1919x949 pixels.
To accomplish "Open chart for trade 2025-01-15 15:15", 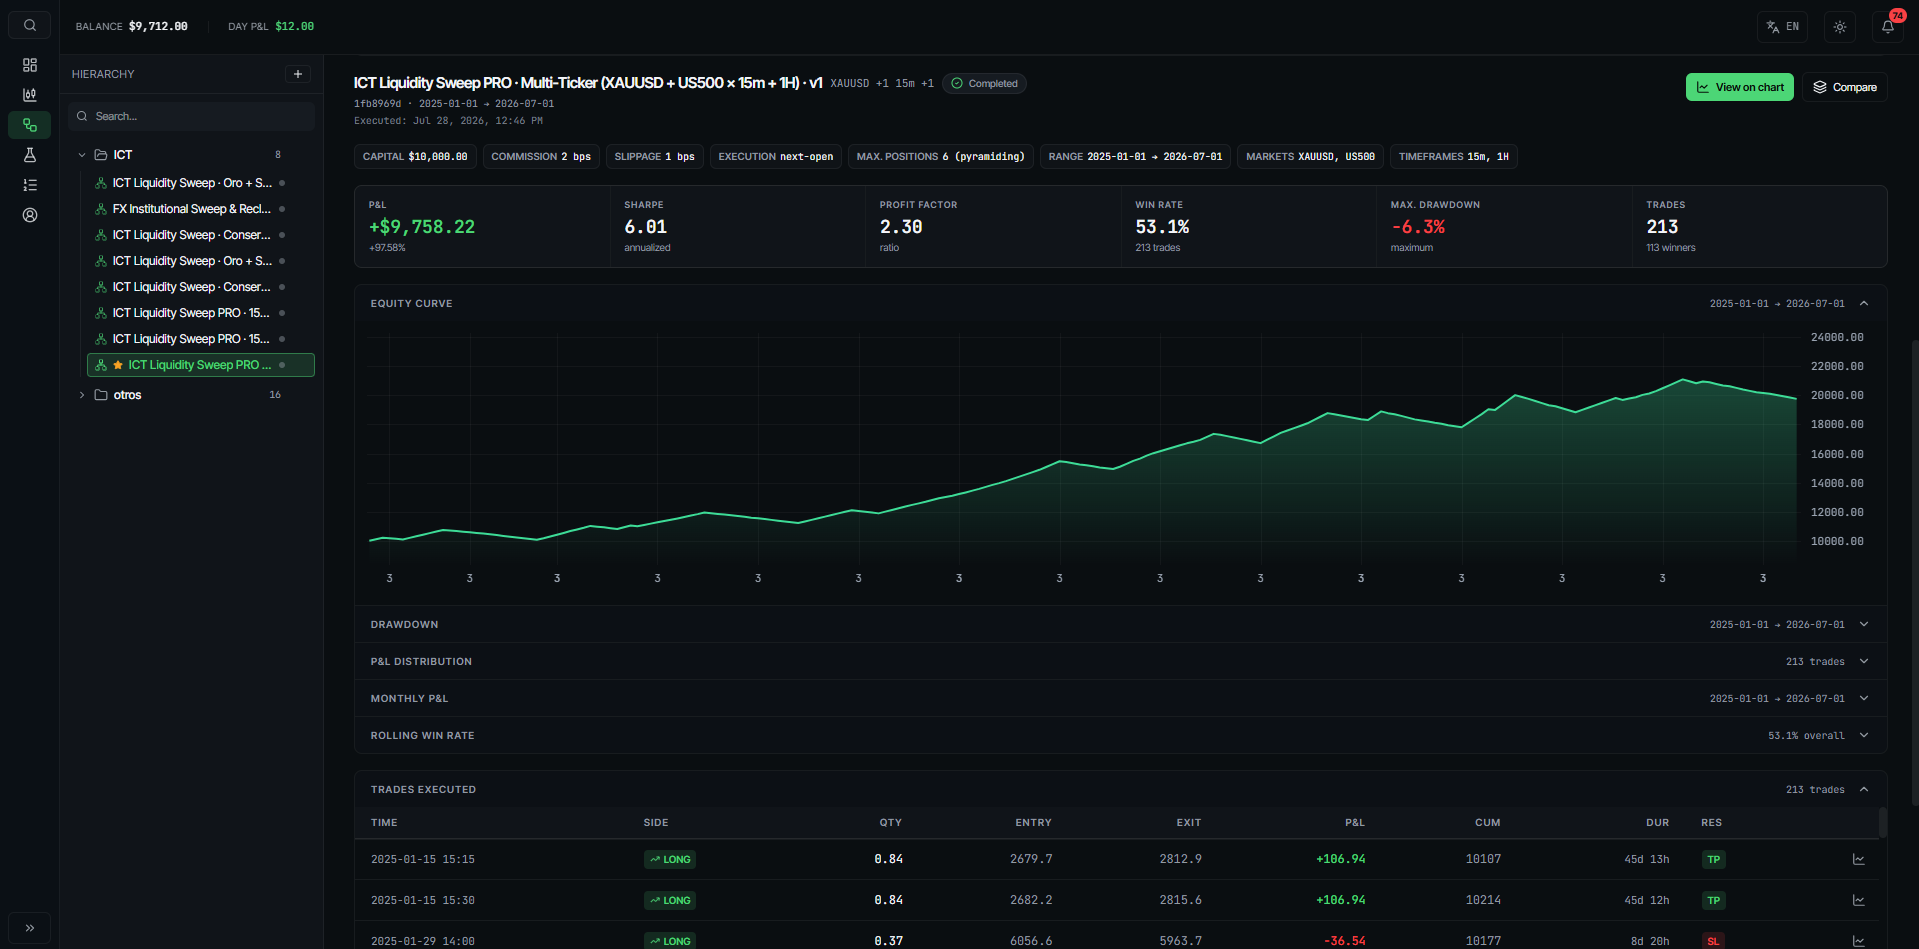I will (x=1859, y=860).
